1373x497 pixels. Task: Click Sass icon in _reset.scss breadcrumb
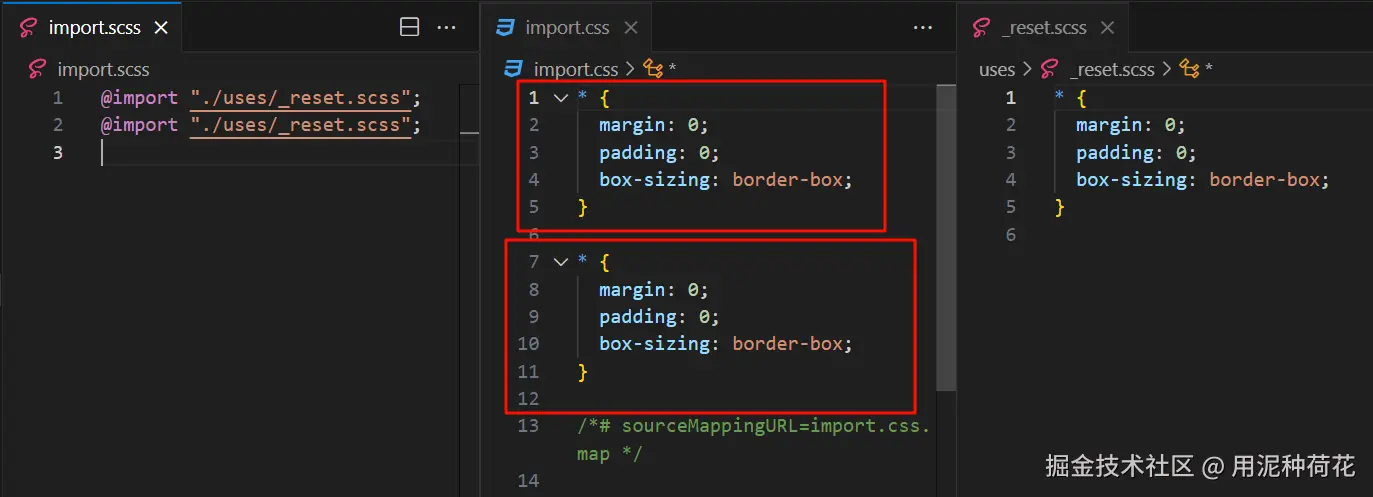pyautogui.click(x=1049, y=69)
